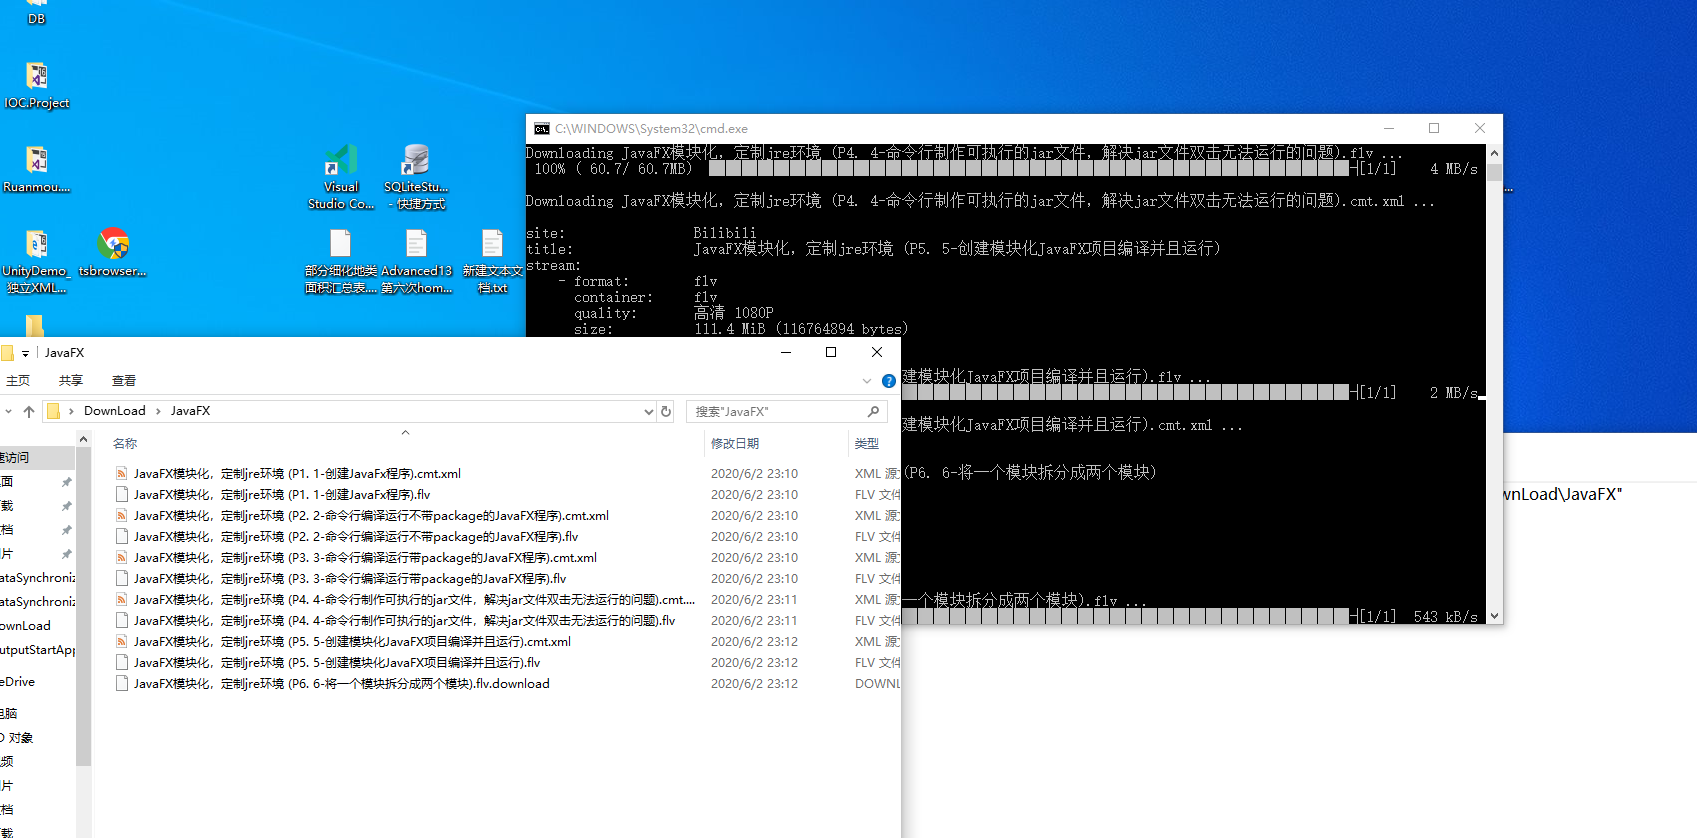Click the DownLoad breadcrumb

[115, 411]
